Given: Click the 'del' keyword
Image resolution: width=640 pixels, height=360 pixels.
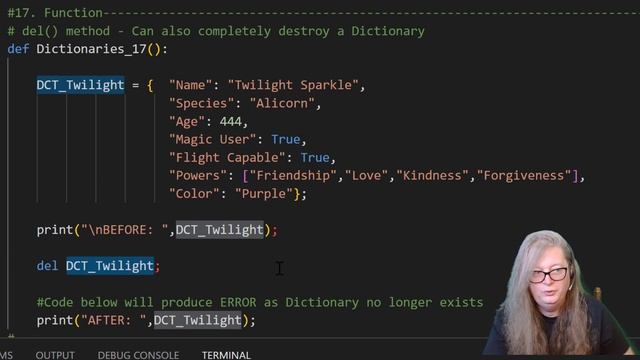Looking at the screenshot, I should click(x=47, y=266).
